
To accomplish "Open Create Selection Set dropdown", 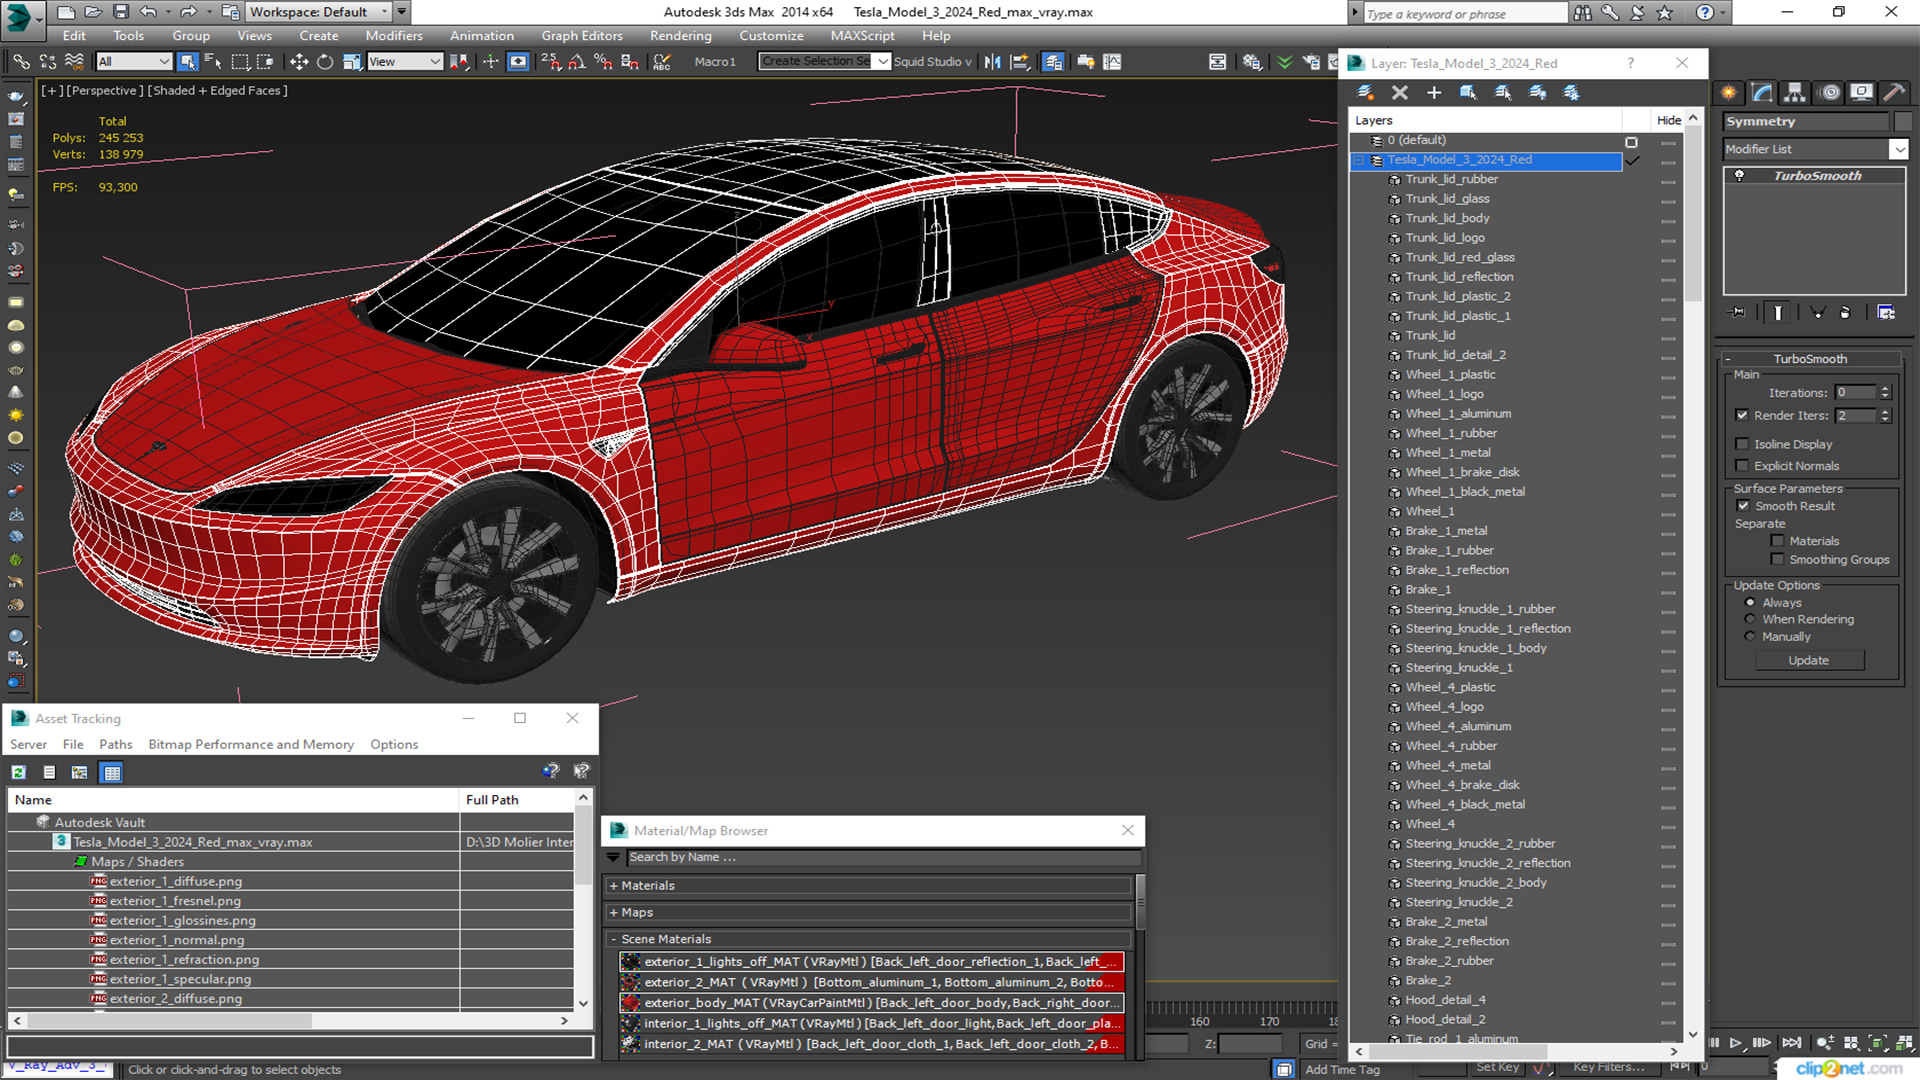I will click(882, 62).
